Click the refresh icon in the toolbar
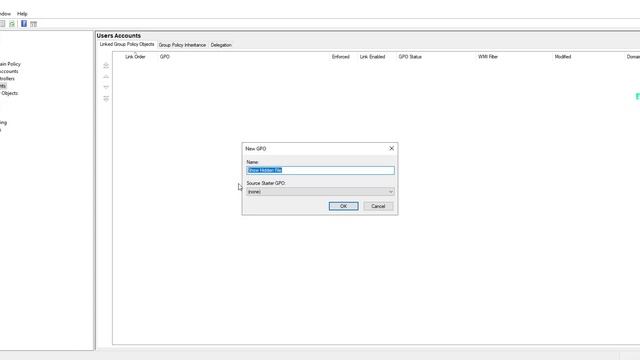Screen dimensions: 640x360 12,24
